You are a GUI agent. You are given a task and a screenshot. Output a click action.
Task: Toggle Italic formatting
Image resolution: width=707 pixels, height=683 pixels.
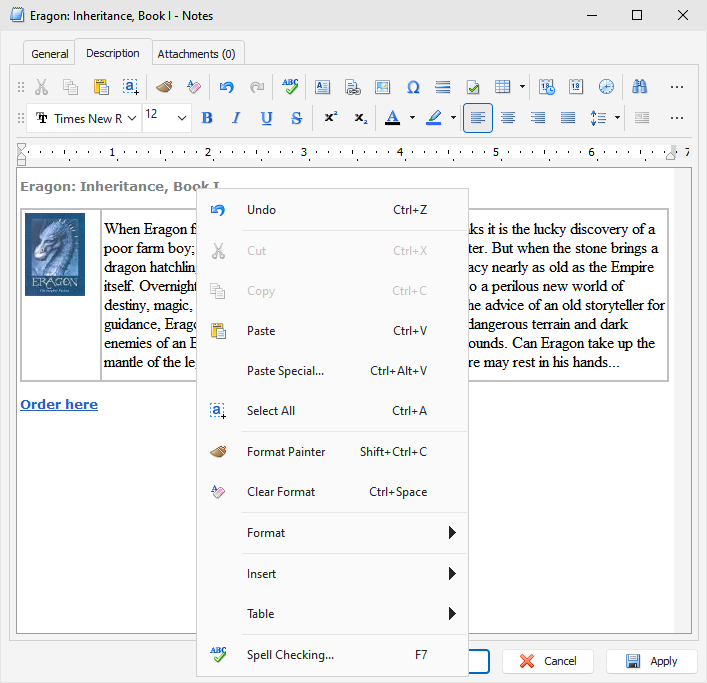pyautogui.click(x=236, y=118)
